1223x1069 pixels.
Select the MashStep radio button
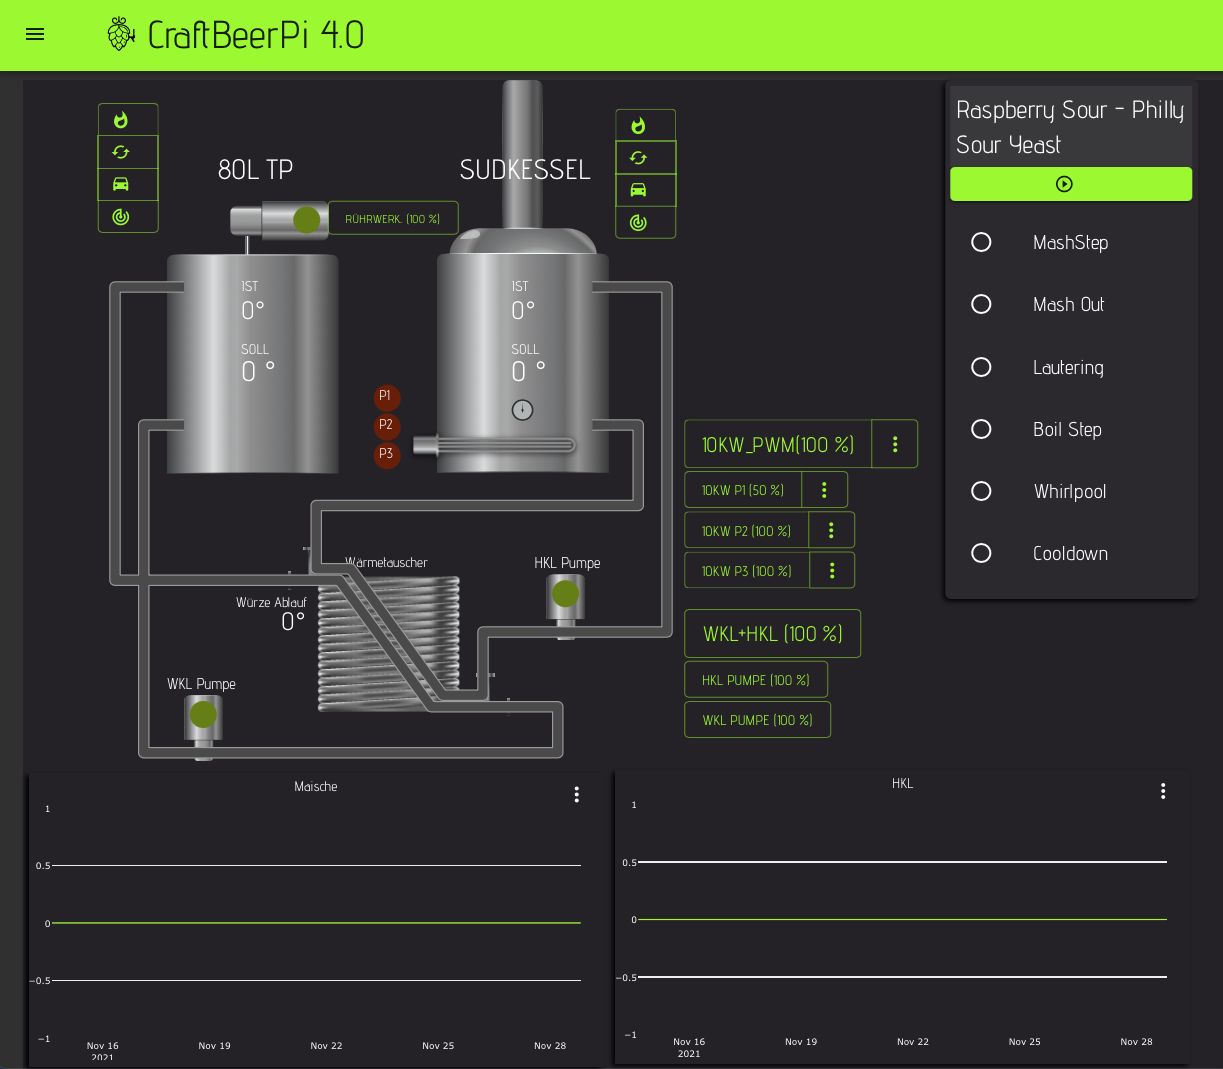click(981, 242)
